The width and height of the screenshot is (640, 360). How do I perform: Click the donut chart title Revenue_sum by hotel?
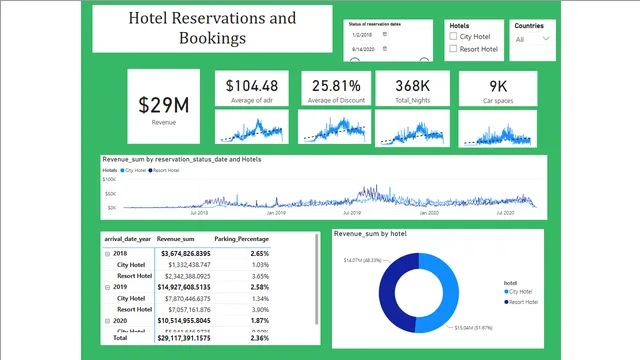click(370, 233)
